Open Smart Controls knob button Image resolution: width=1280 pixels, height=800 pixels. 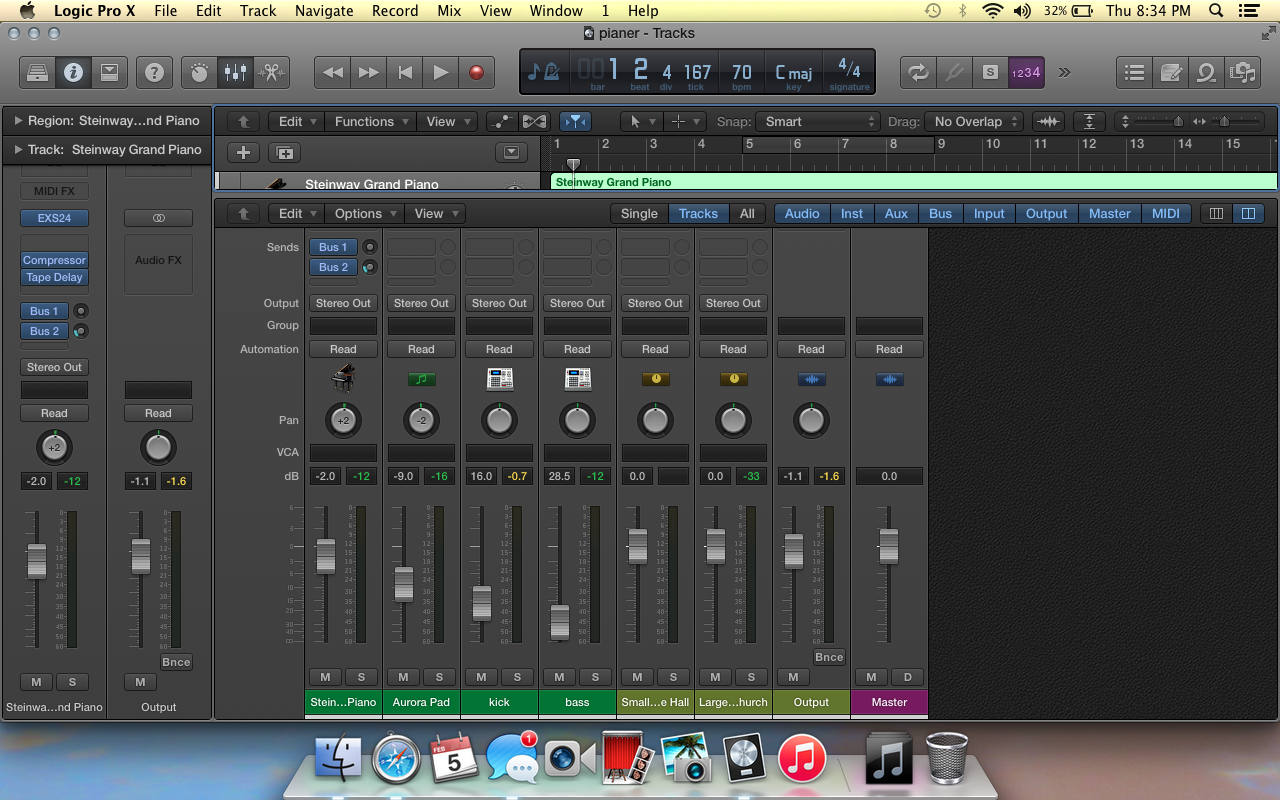point(199,72)
